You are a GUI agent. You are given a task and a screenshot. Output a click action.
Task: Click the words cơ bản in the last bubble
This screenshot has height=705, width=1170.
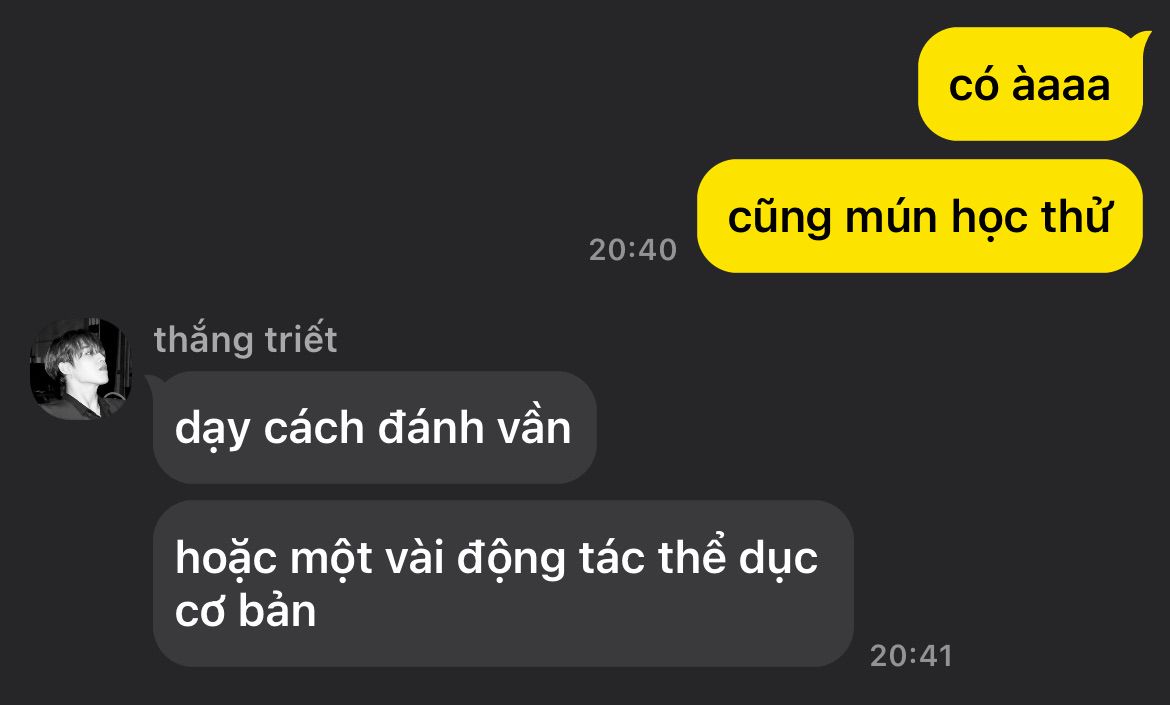(245, 610)
